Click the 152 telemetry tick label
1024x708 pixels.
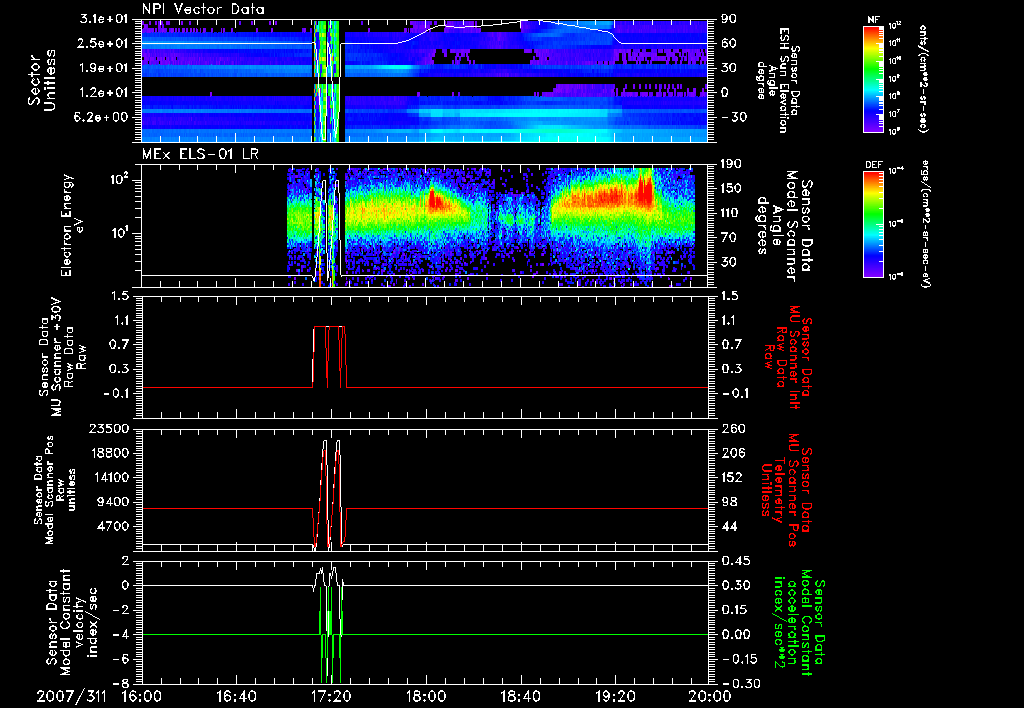tap(731, 477)
